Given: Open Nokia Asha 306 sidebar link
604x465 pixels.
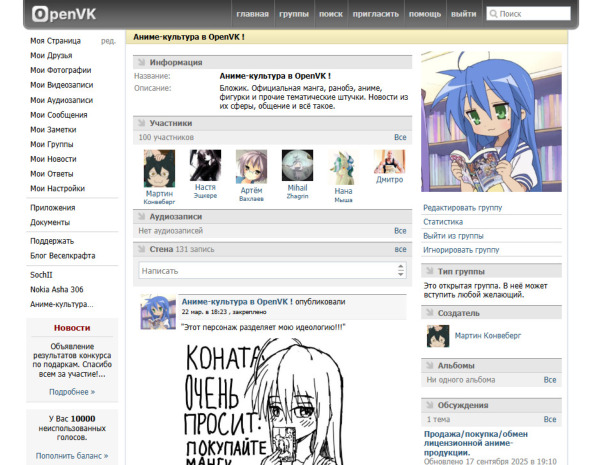Looking at the screenshot, I should click(x=57, y=289).
